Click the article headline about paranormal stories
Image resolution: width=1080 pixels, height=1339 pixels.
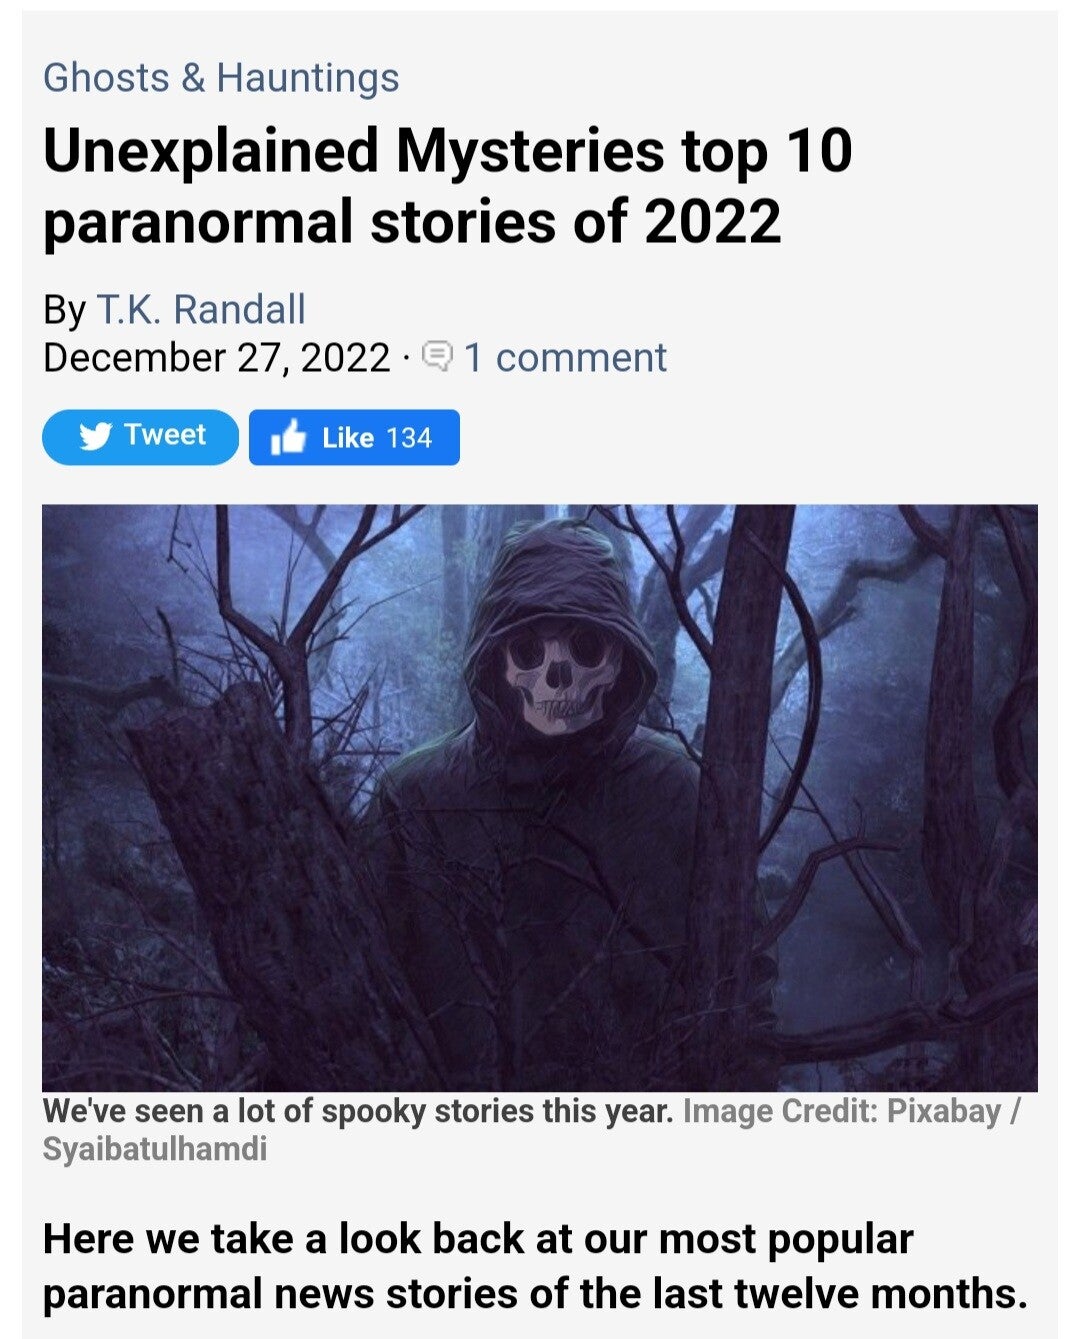point(448,185)
